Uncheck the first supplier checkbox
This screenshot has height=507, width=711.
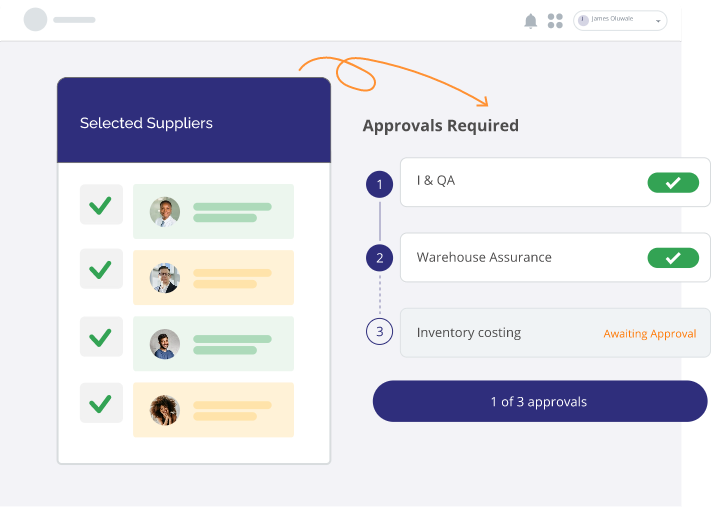[101, 205]
